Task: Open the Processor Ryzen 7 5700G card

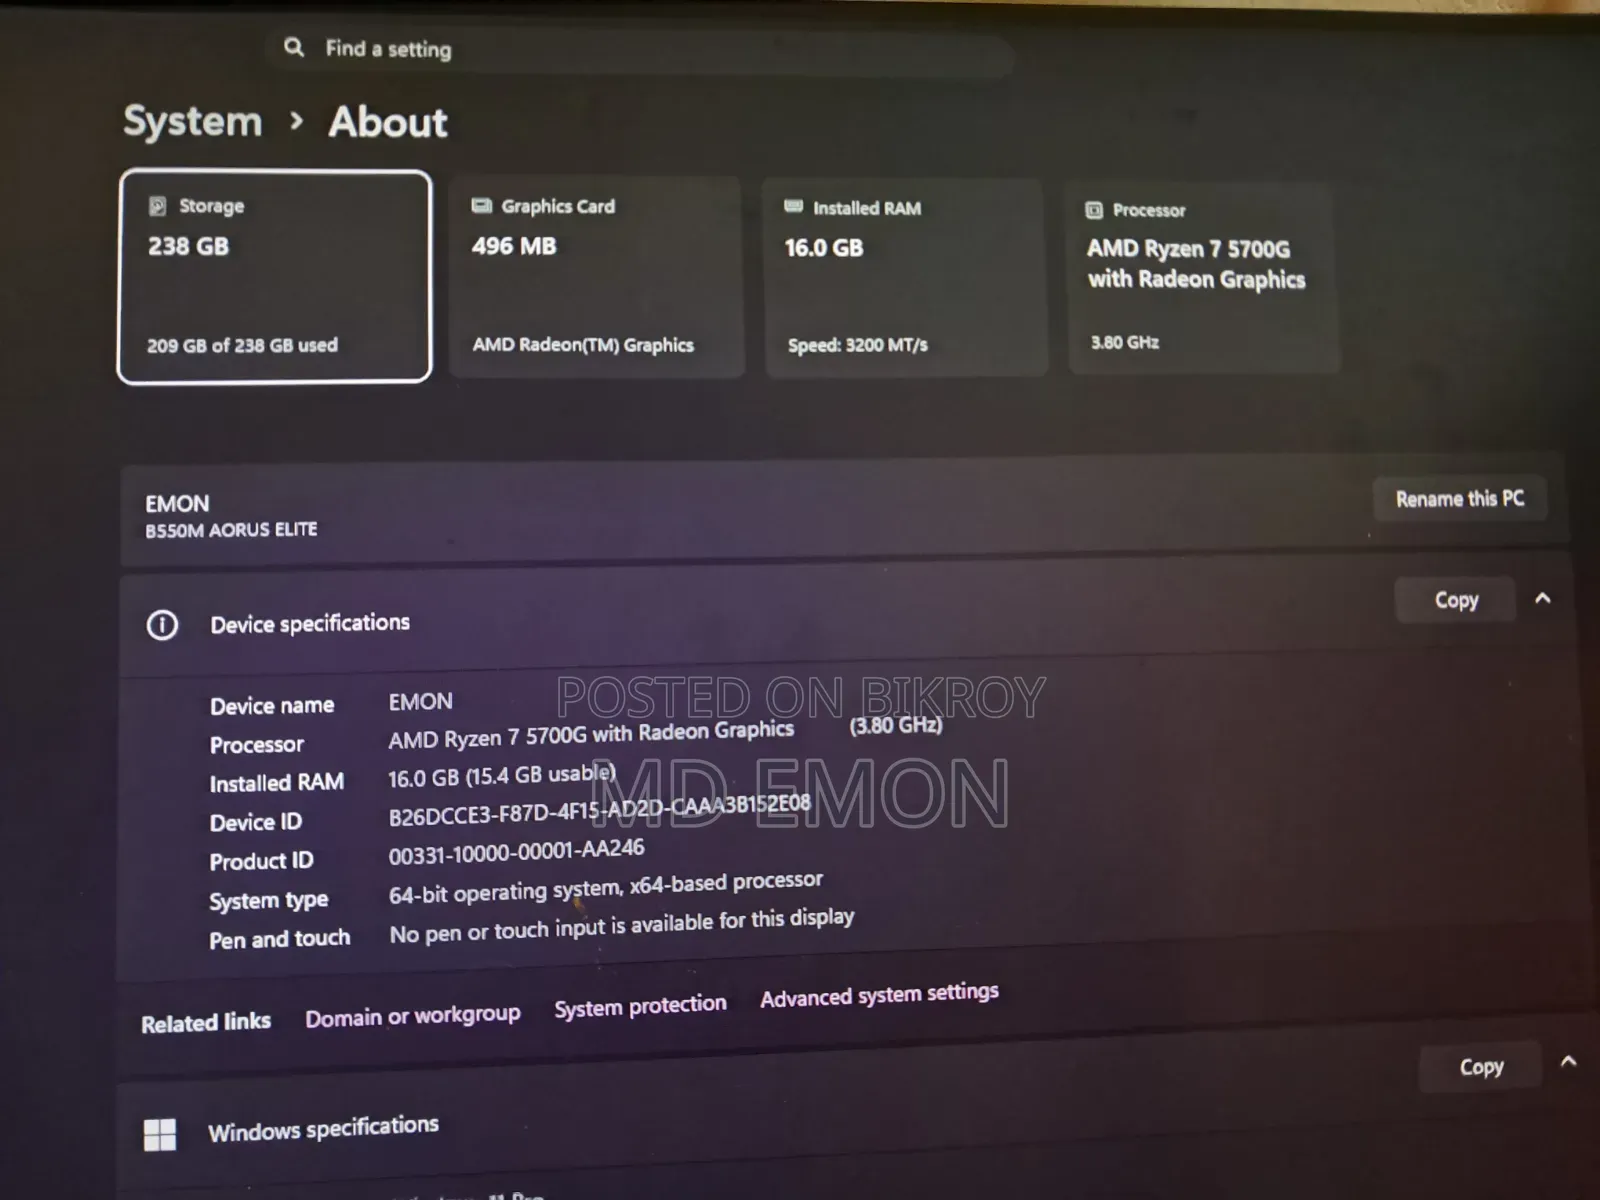Action: tap(1204, 278)
